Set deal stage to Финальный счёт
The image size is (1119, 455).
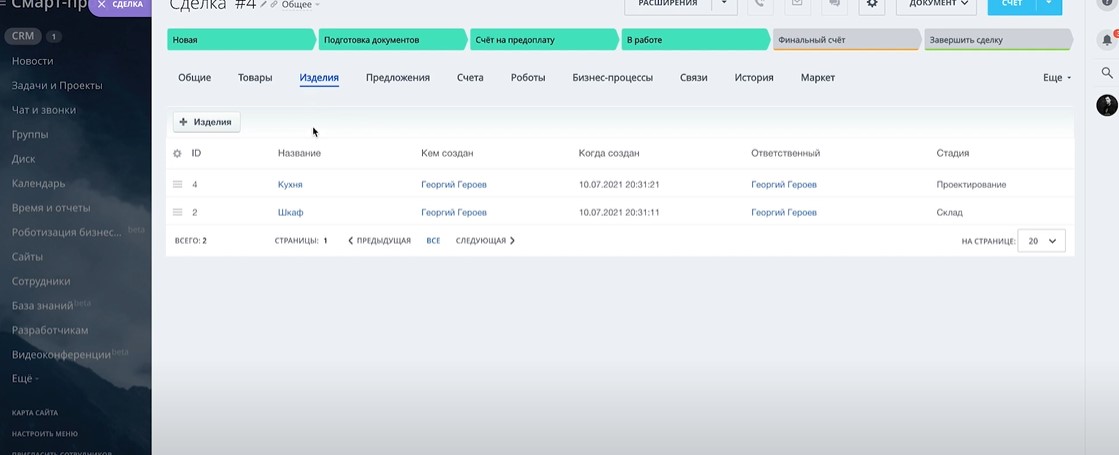click(846, 40)
